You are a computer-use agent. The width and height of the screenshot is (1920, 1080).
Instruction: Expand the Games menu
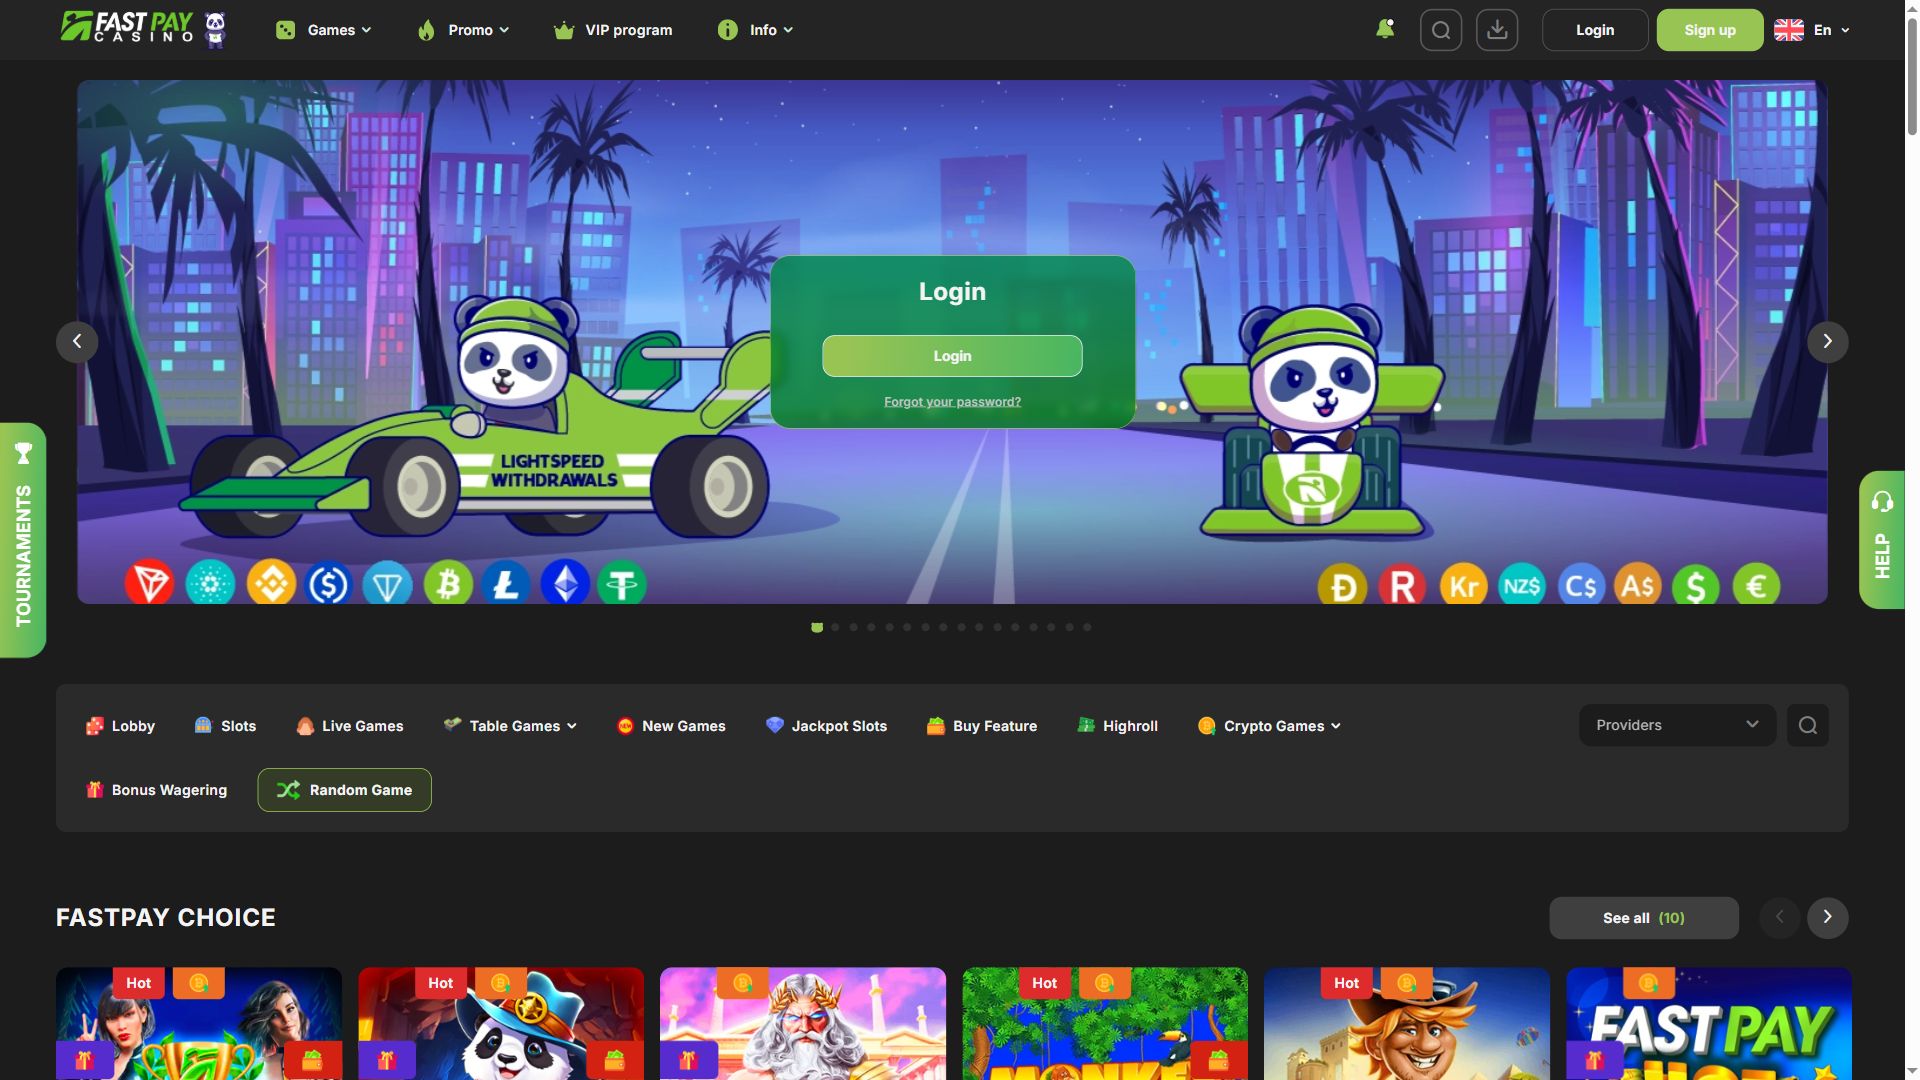click(324, 30)
